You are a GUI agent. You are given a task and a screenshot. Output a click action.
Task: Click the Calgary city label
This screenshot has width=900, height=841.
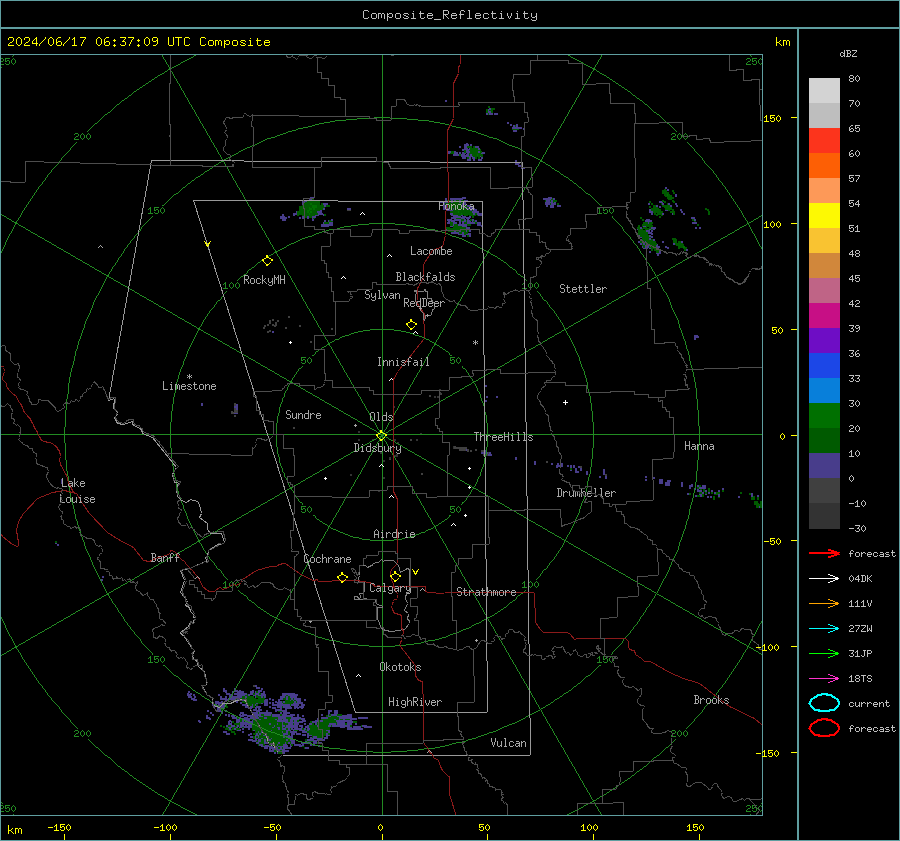pos(390,588)
